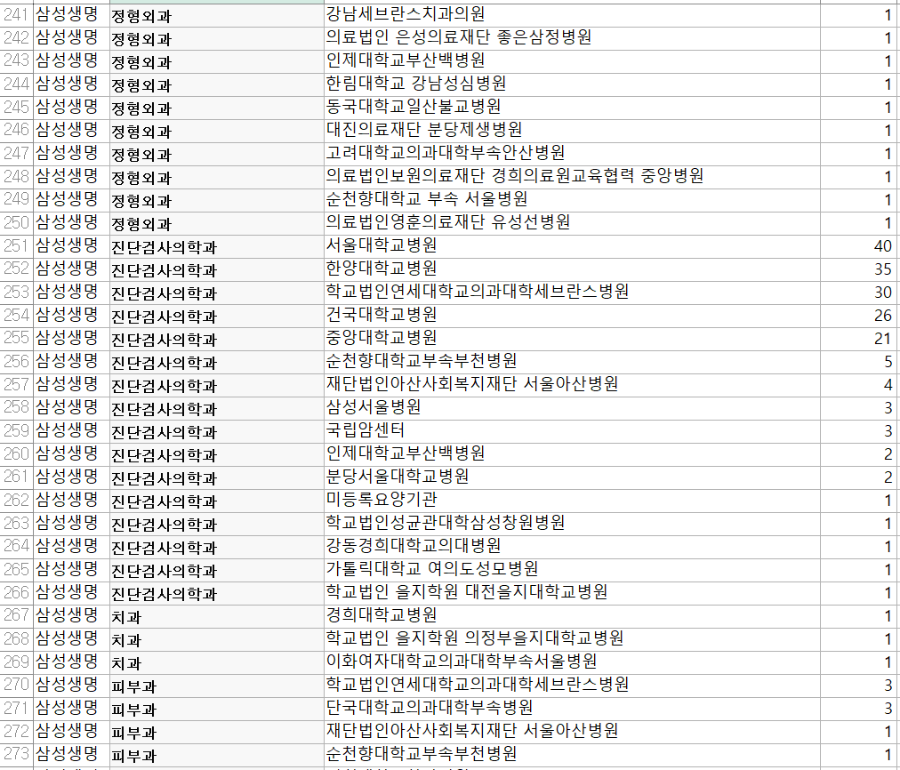Click the 한림대학교 강남성심병원 cell

572,85
